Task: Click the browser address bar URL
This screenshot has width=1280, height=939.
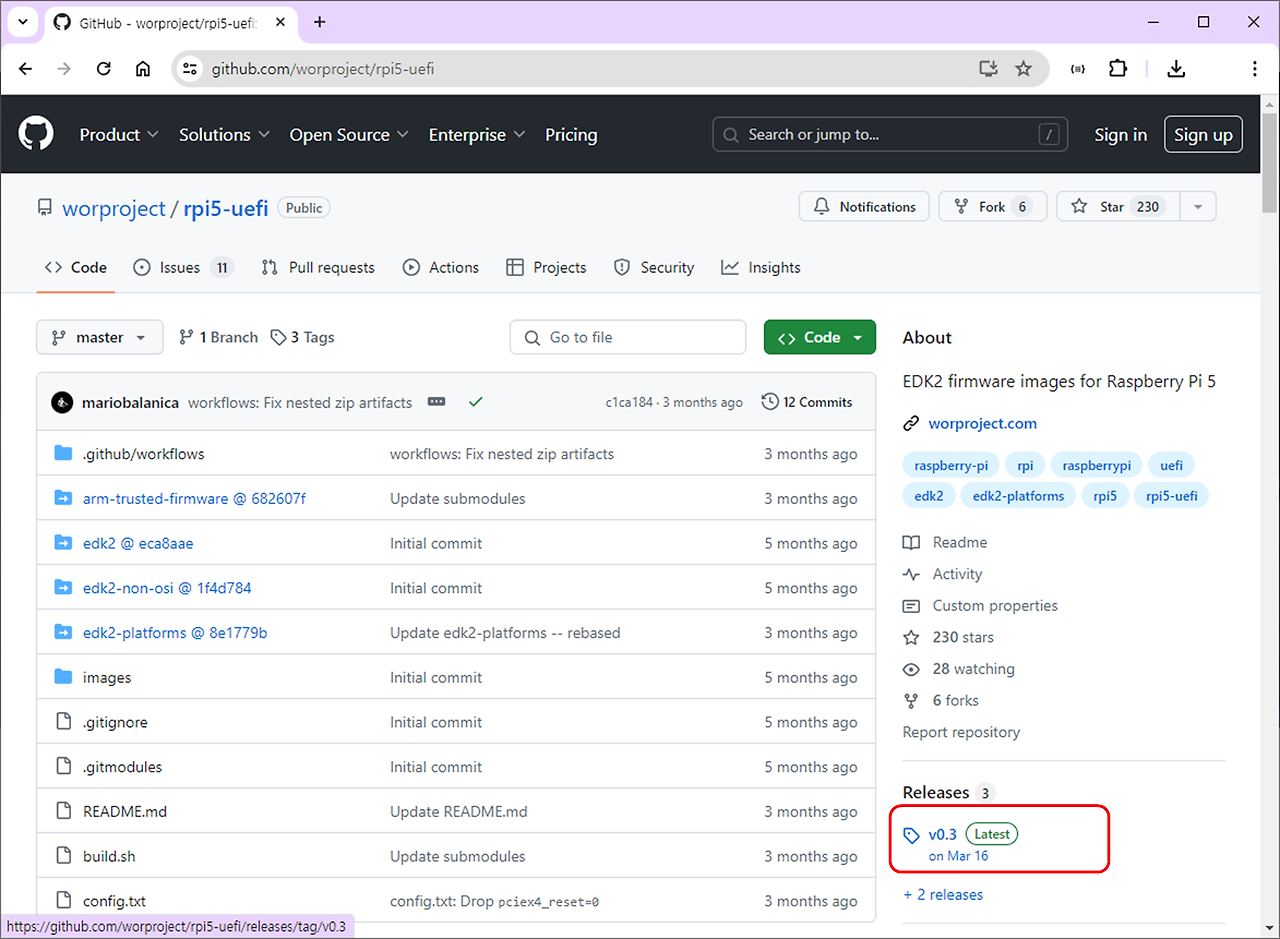Action: [x=322, y=69]
